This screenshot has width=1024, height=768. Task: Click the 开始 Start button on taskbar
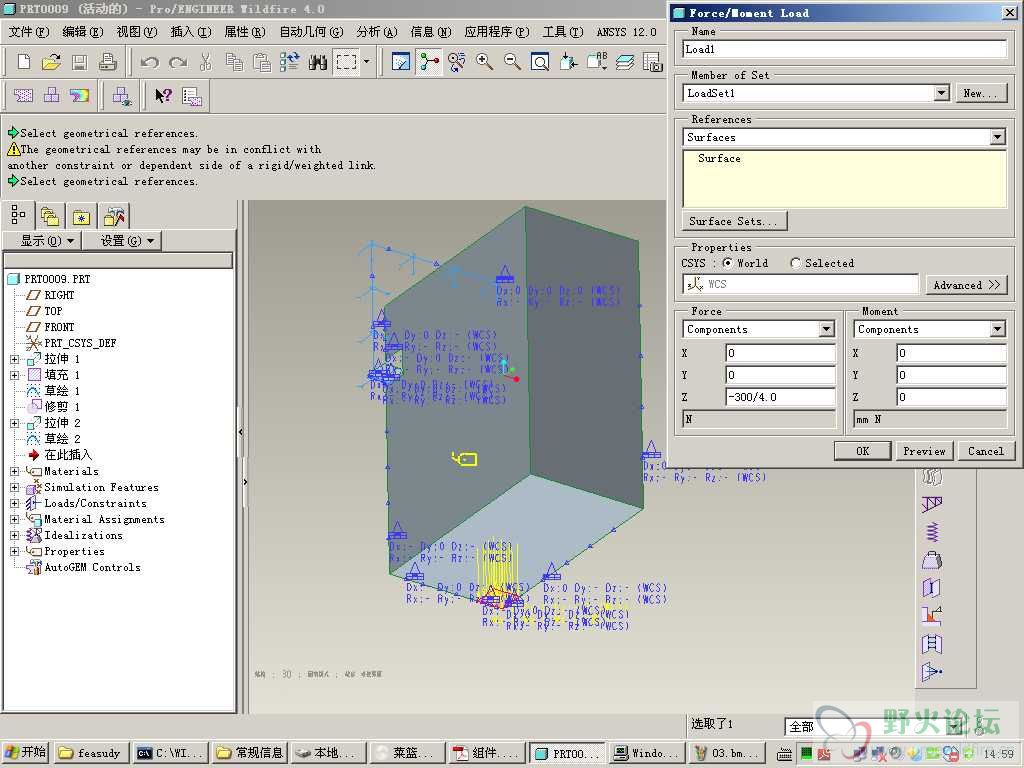coord(26,753)
